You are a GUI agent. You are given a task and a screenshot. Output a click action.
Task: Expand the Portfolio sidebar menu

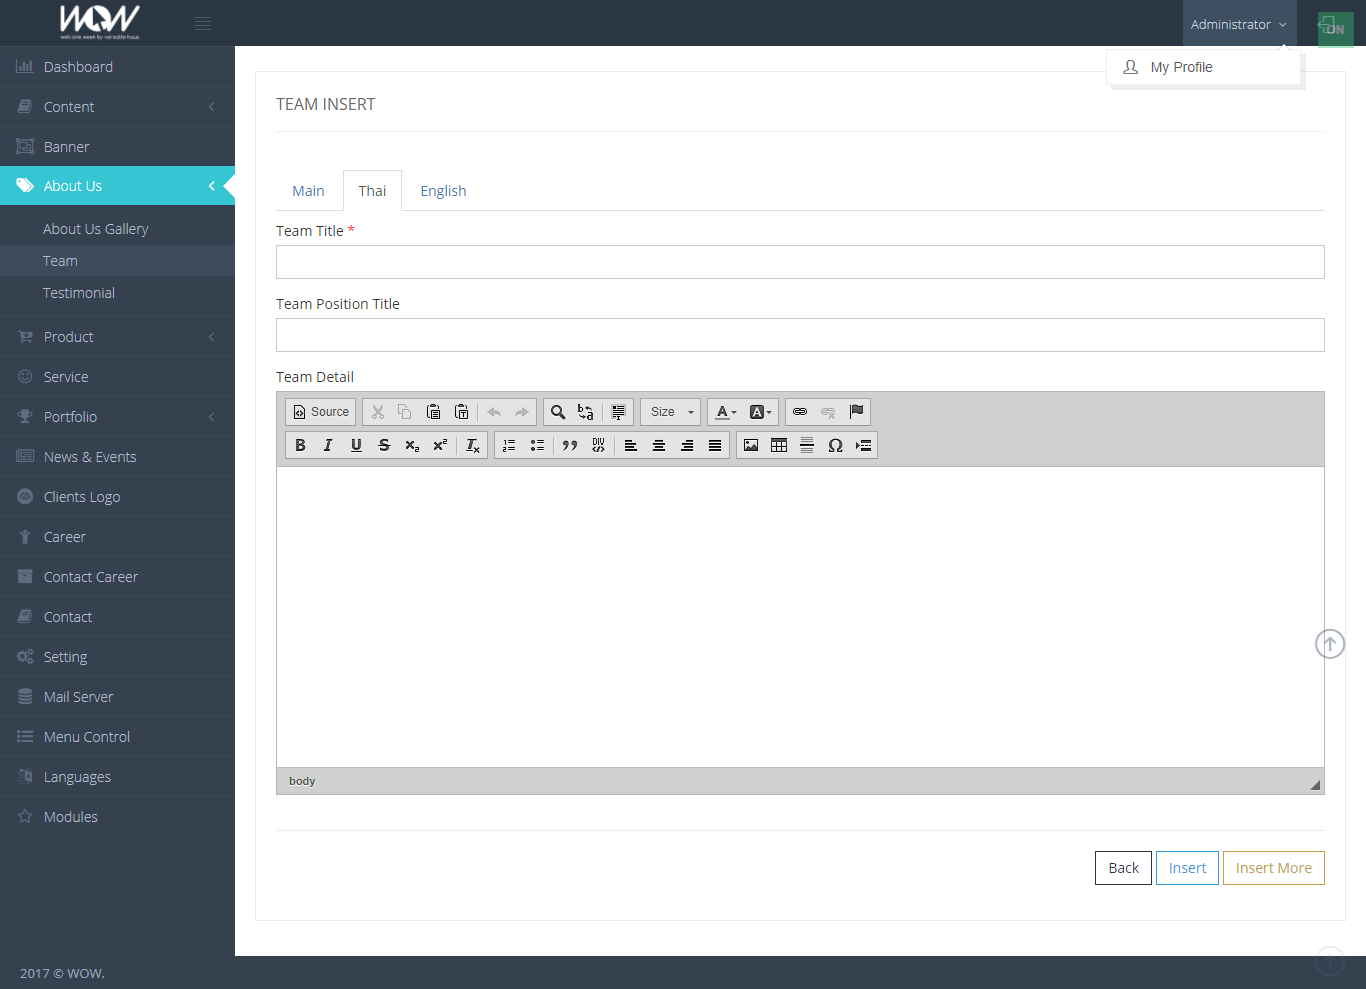point(117,417)
